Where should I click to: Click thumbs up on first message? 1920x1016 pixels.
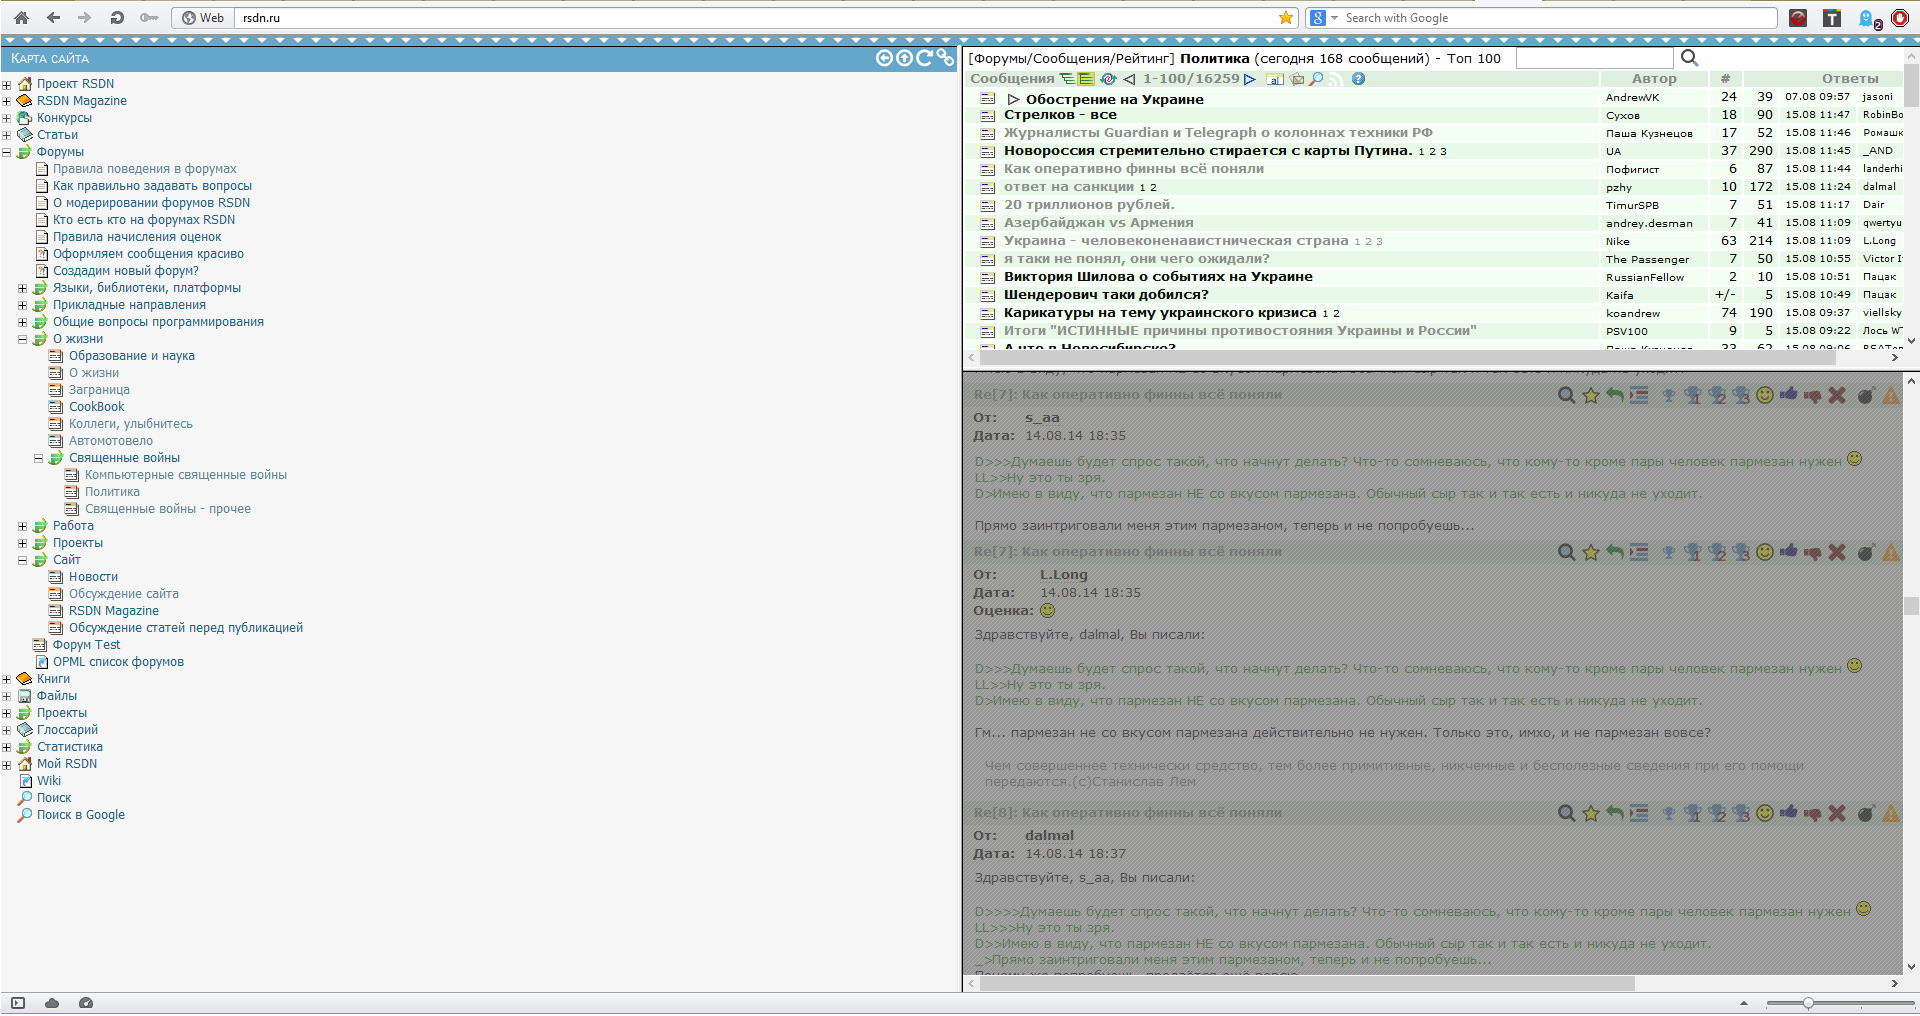(x=1788, y=395)
